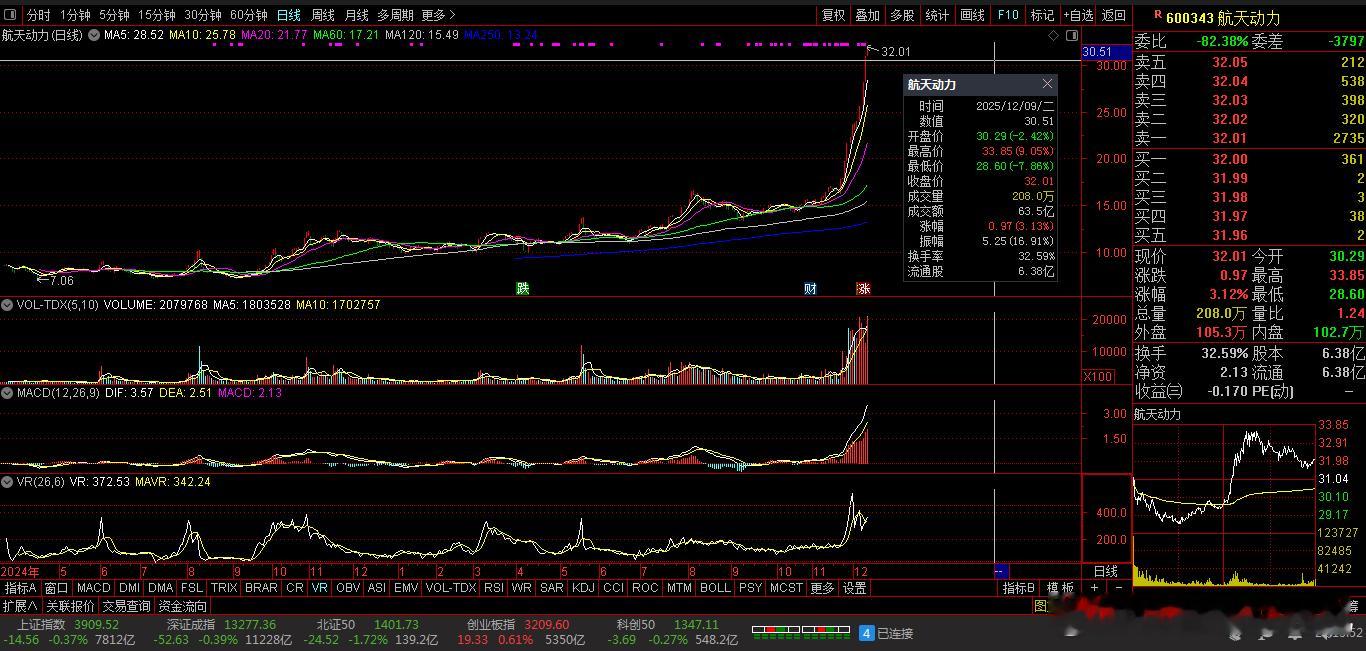Close the 航天动力 data tooltip window
Image resolution: width=1366 pixels, height=651 pixels.
point(1047,84)
